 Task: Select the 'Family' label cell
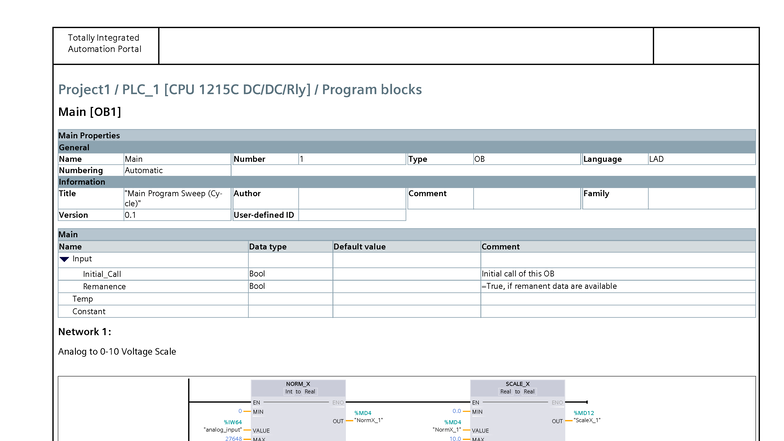pyautogui.click(x=615, y=198)
